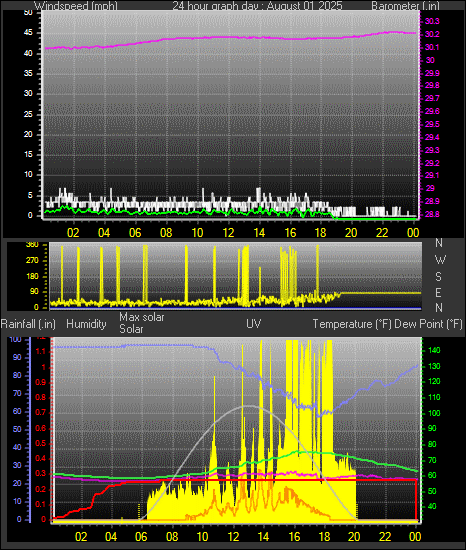Screen dimensions: 466x550
Task: Click the 0.5 value on the red rainfall axis
Action: pyautogui.click(x=41, y=443)
